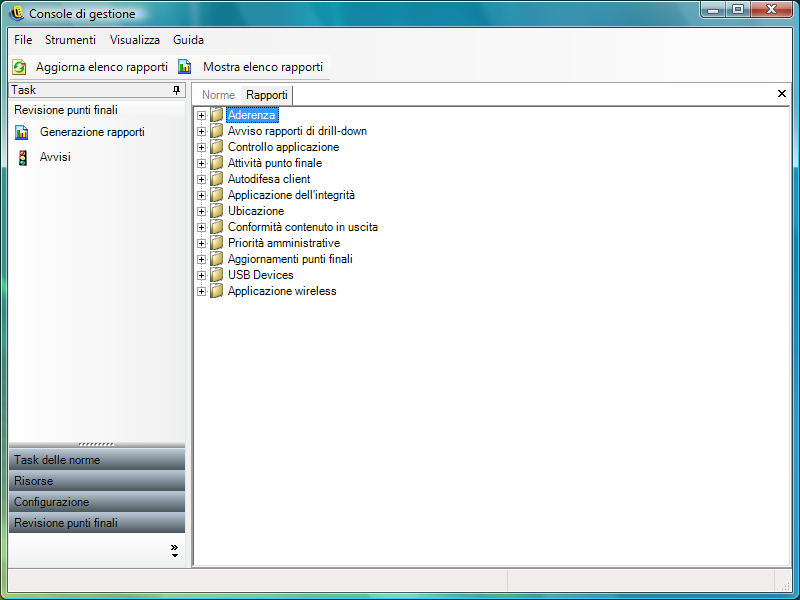Viewport: 800px width, 600px height.
Task: Click the Applicazione wireless folder icon
Action: 217,291
